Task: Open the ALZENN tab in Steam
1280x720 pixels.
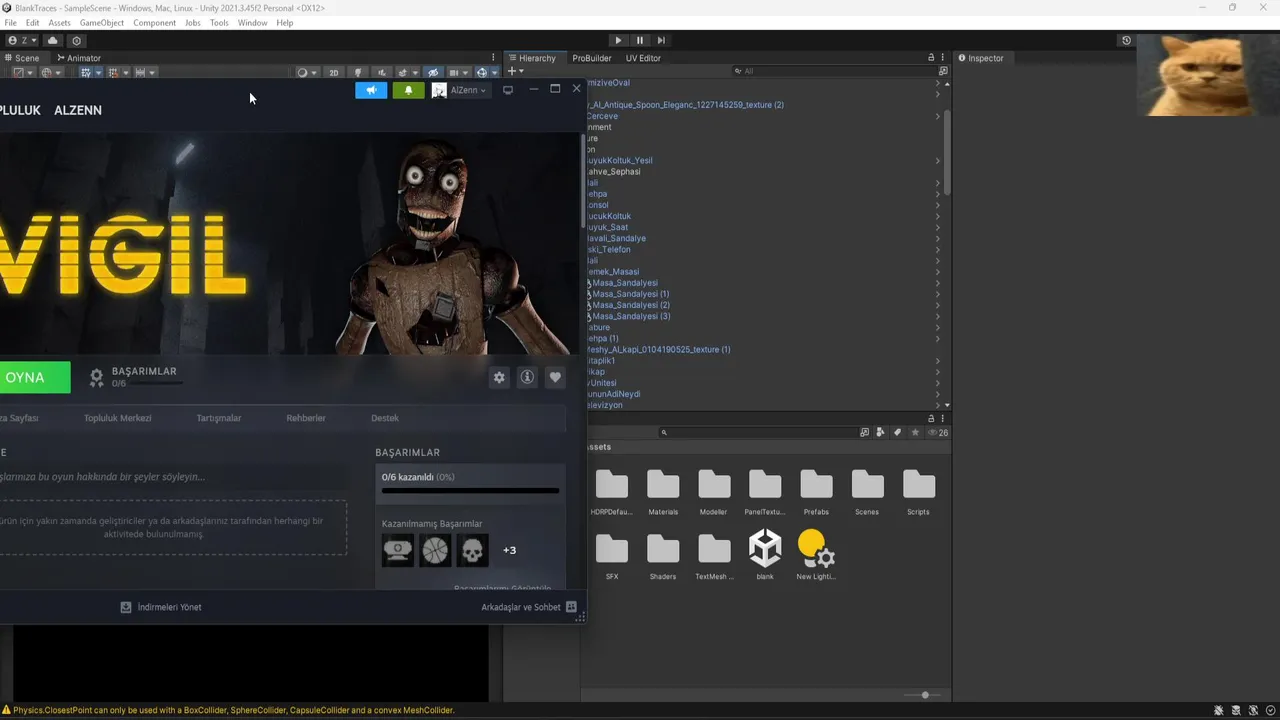Action: [x=78, y=110]
